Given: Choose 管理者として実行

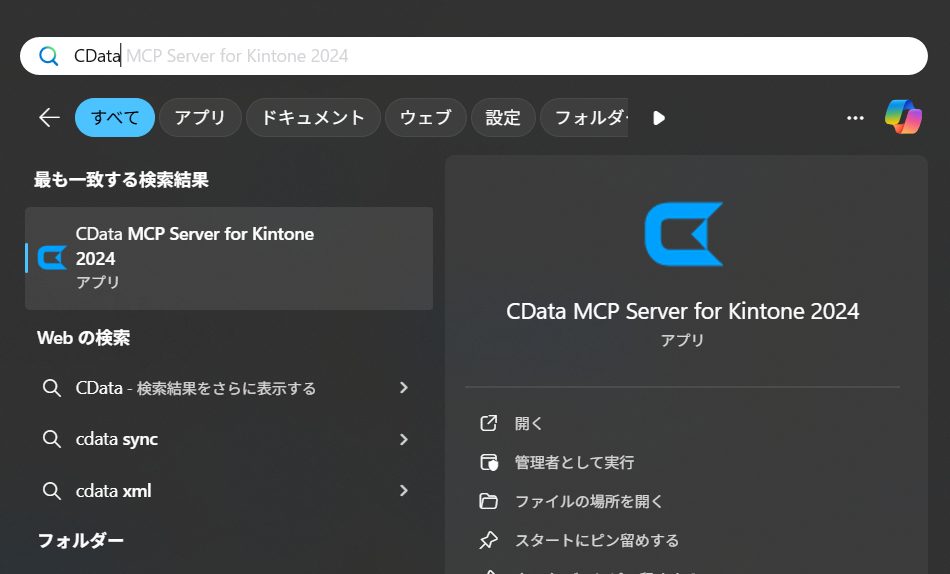Looking at the screenshot, I should click(x=574, y=462).
